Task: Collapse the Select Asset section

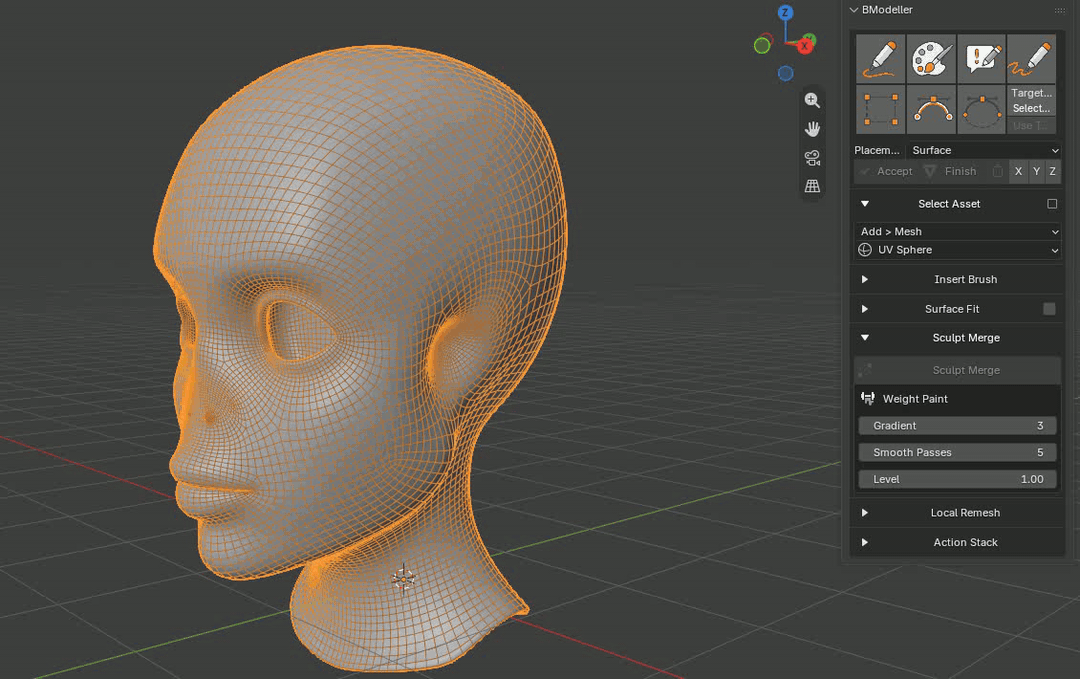Action: [865, 204]
